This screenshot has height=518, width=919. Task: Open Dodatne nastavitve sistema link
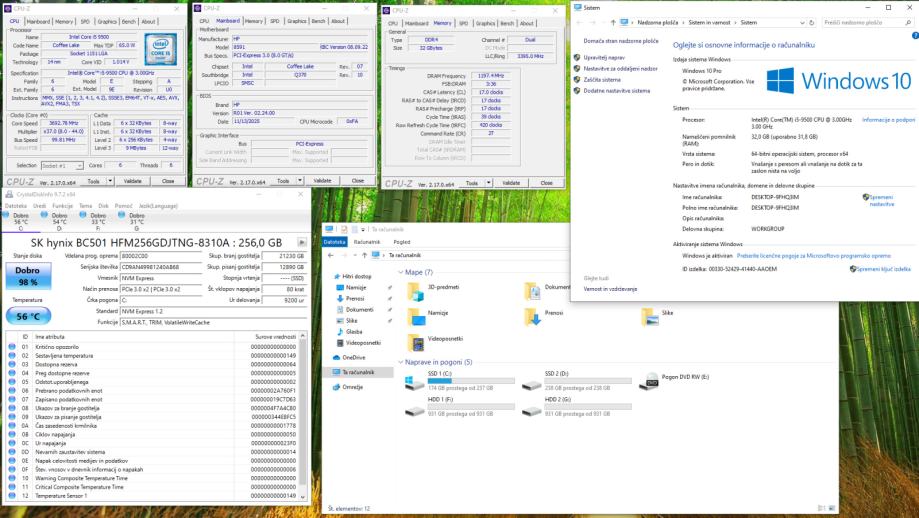pyautogui.click(x=617, y=91)
